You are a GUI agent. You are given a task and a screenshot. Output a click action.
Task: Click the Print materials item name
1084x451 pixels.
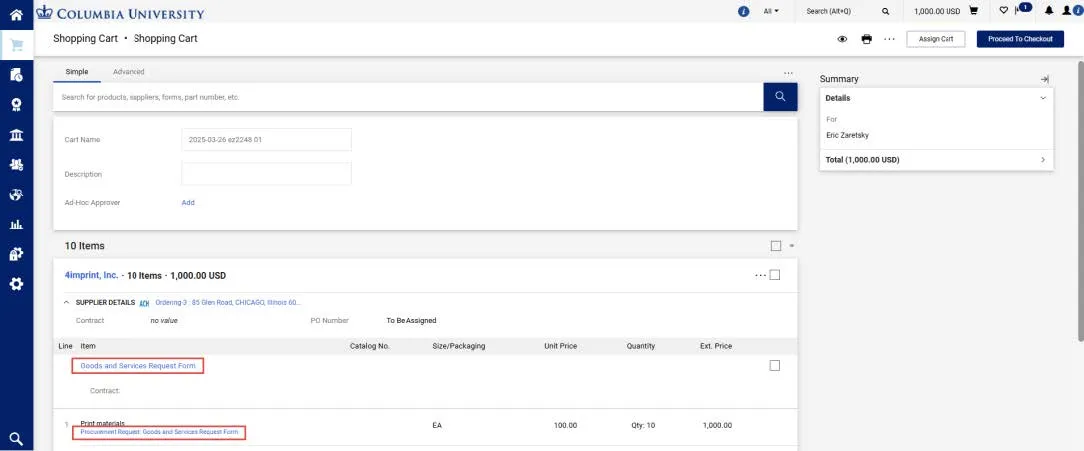tap(103, 423)
